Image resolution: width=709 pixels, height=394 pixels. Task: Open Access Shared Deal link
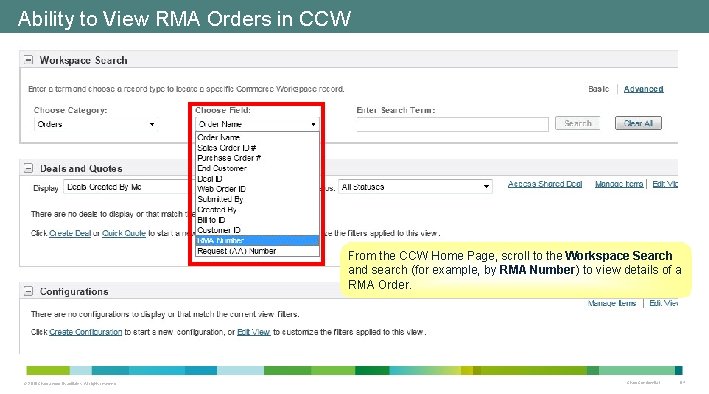click(x=544, y=184)
